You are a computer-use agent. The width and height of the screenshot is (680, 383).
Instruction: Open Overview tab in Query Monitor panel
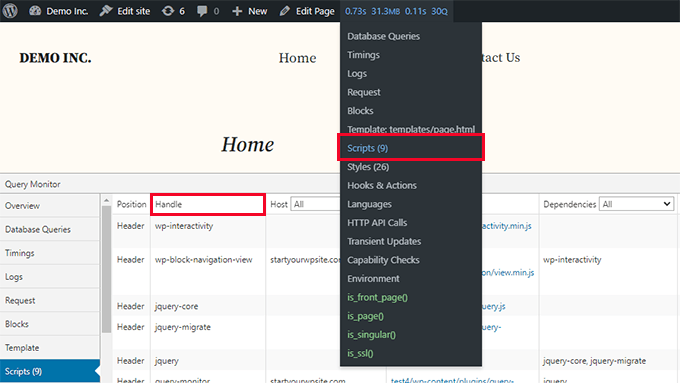50,206
